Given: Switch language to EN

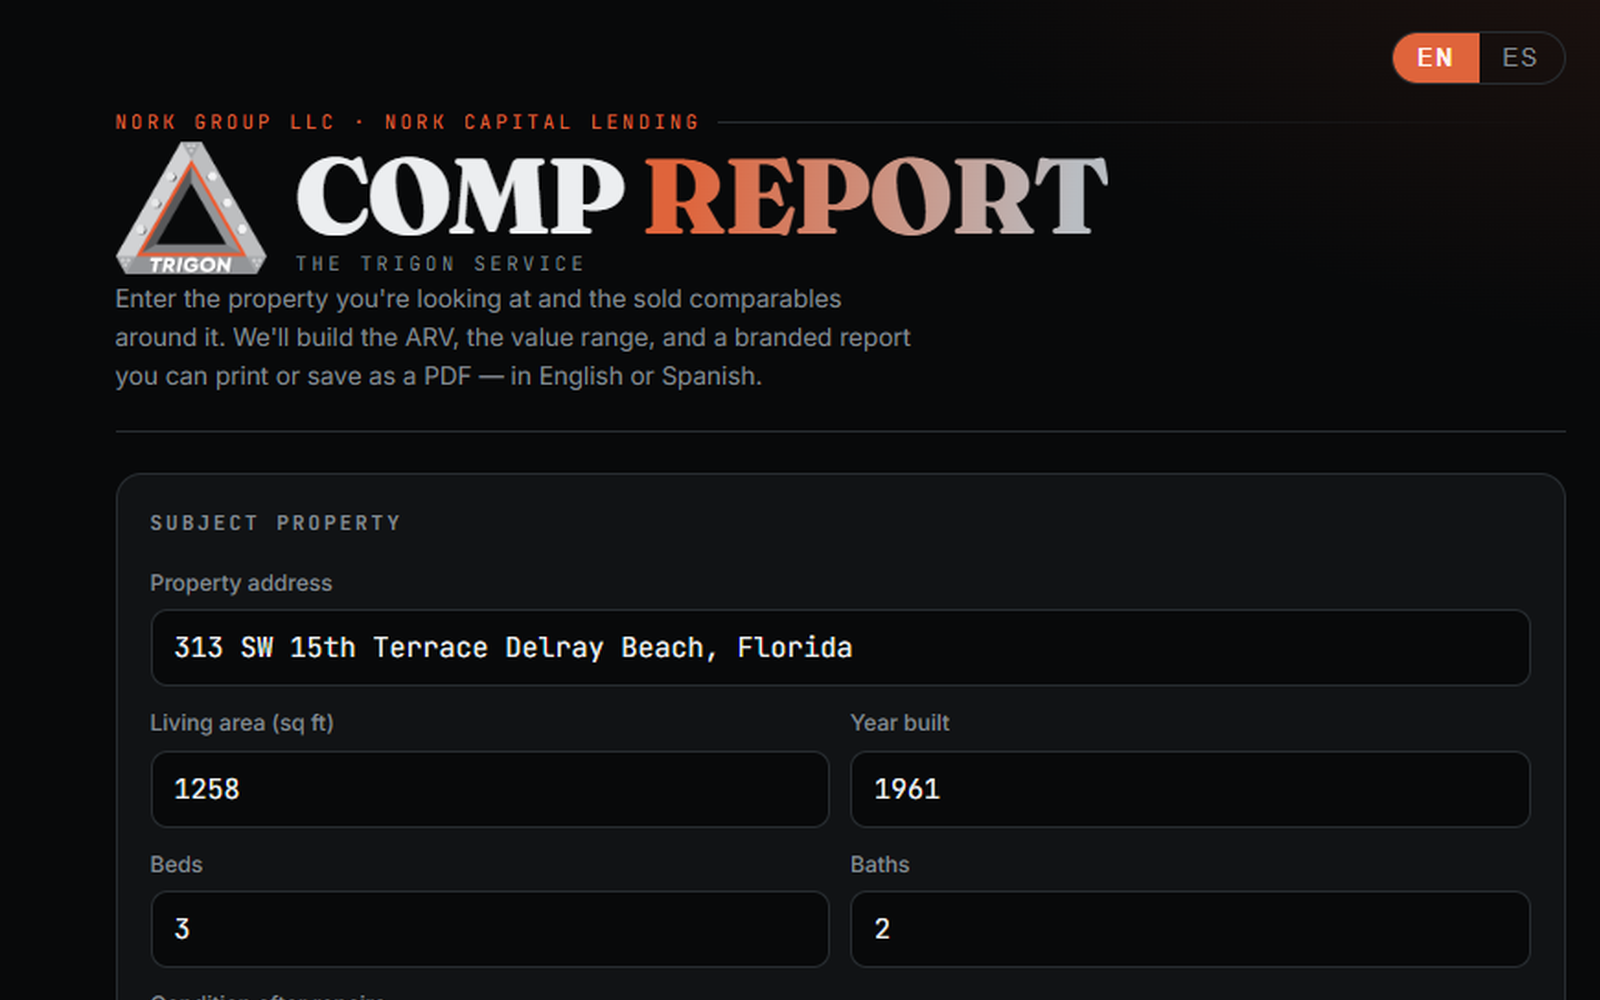Looking at the screenshot, I should click(1435, 58).
